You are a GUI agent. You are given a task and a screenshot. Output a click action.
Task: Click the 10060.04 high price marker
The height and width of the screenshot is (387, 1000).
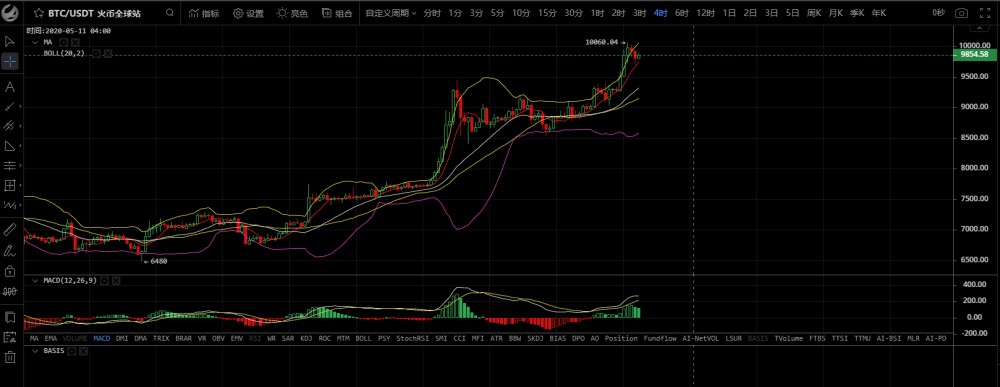tap(601, 42)
